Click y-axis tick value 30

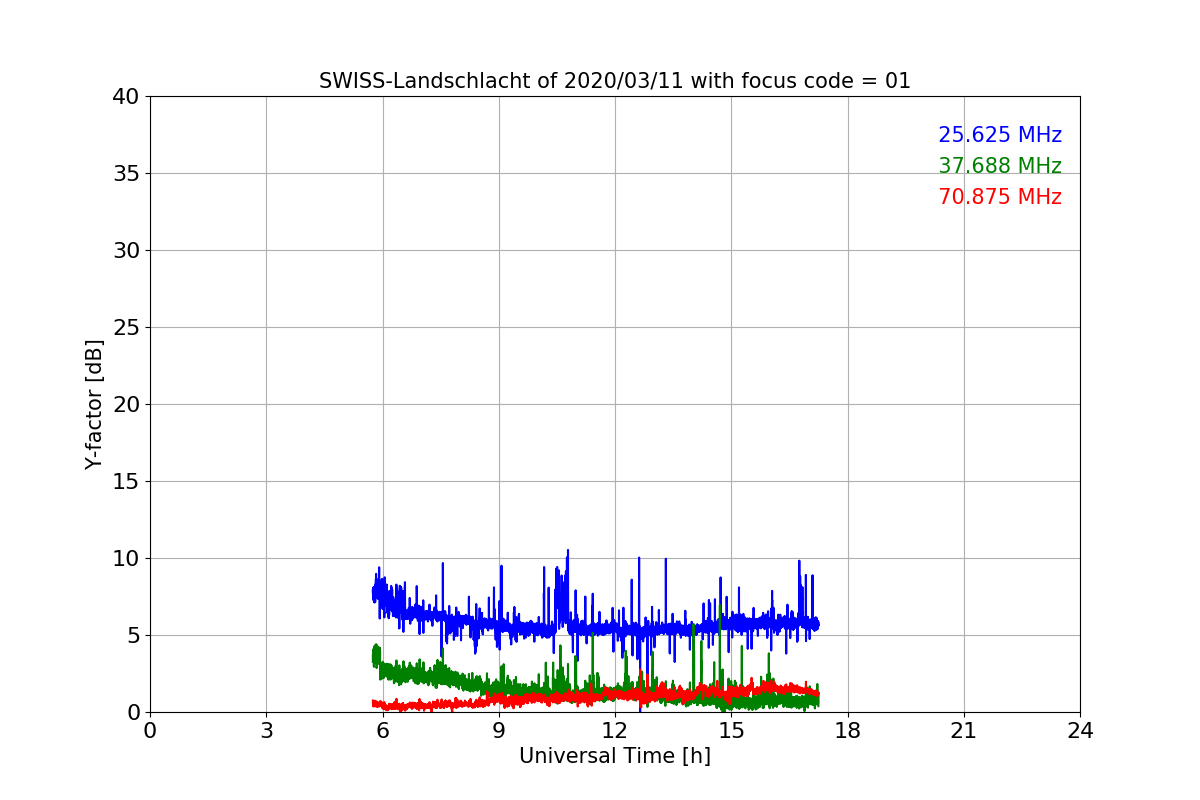(125, 251)
